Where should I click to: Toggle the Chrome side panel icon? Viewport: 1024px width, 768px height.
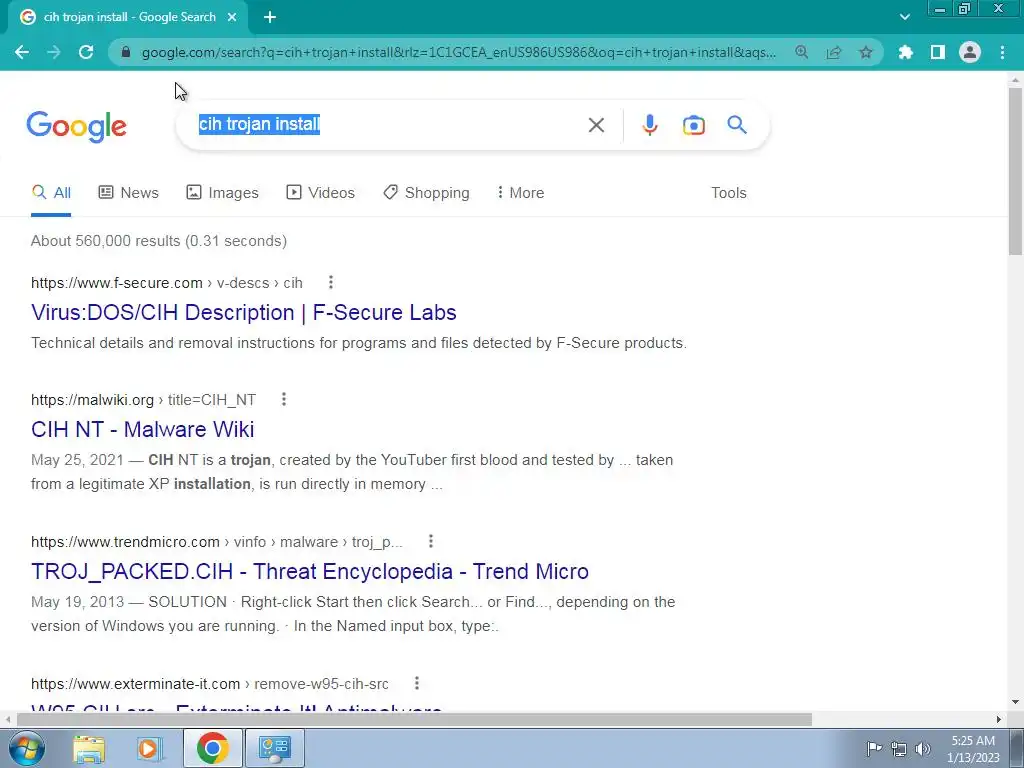coord(937,52)
